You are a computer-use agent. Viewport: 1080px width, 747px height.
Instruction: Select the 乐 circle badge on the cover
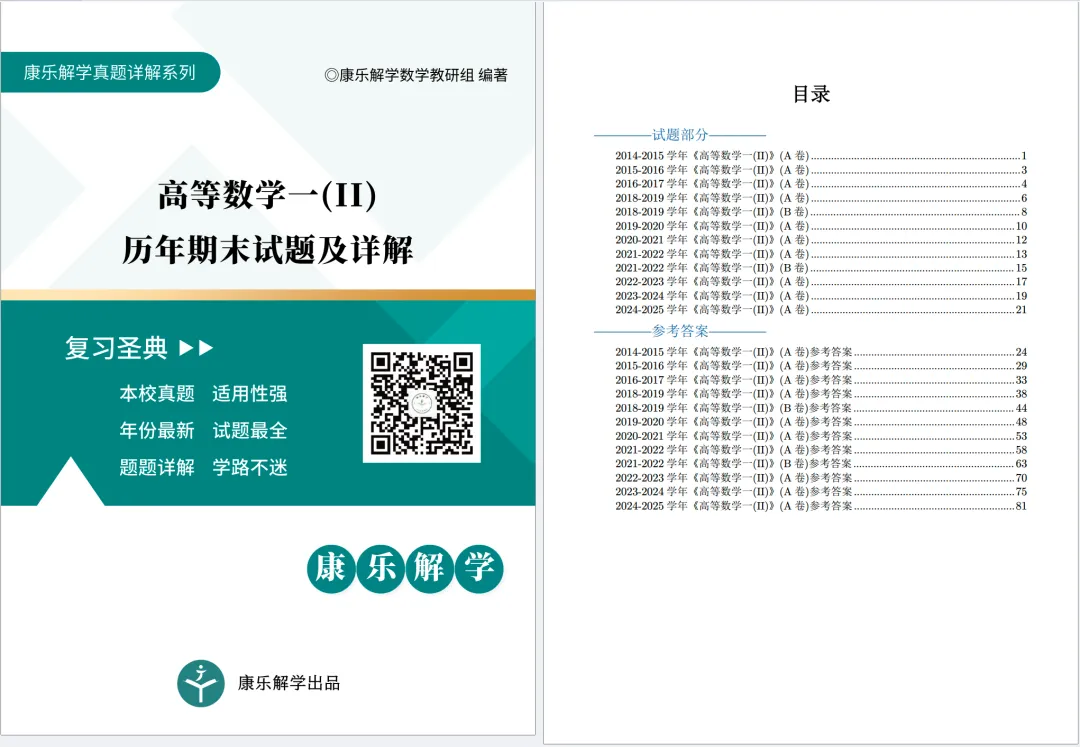(379, 567)
